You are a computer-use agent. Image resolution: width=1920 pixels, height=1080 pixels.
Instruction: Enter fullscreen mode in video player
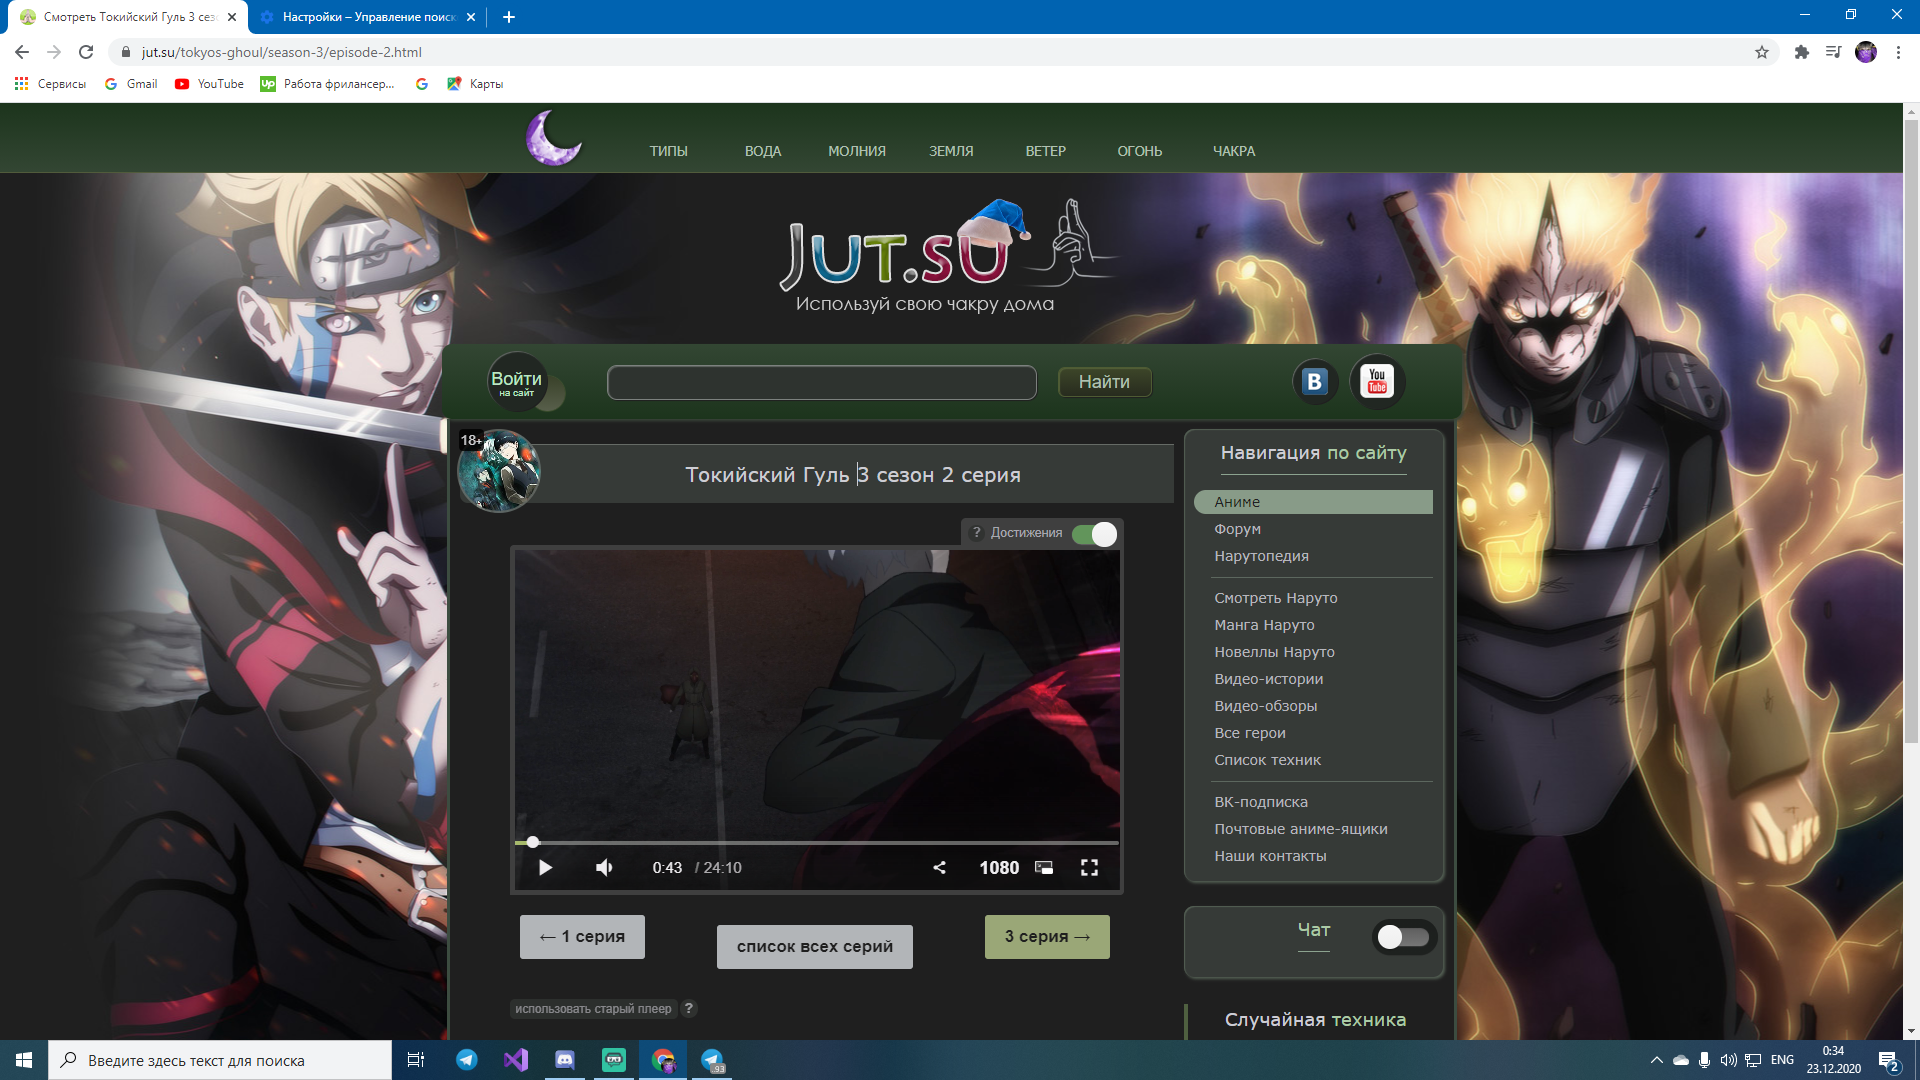point(1089,867)
